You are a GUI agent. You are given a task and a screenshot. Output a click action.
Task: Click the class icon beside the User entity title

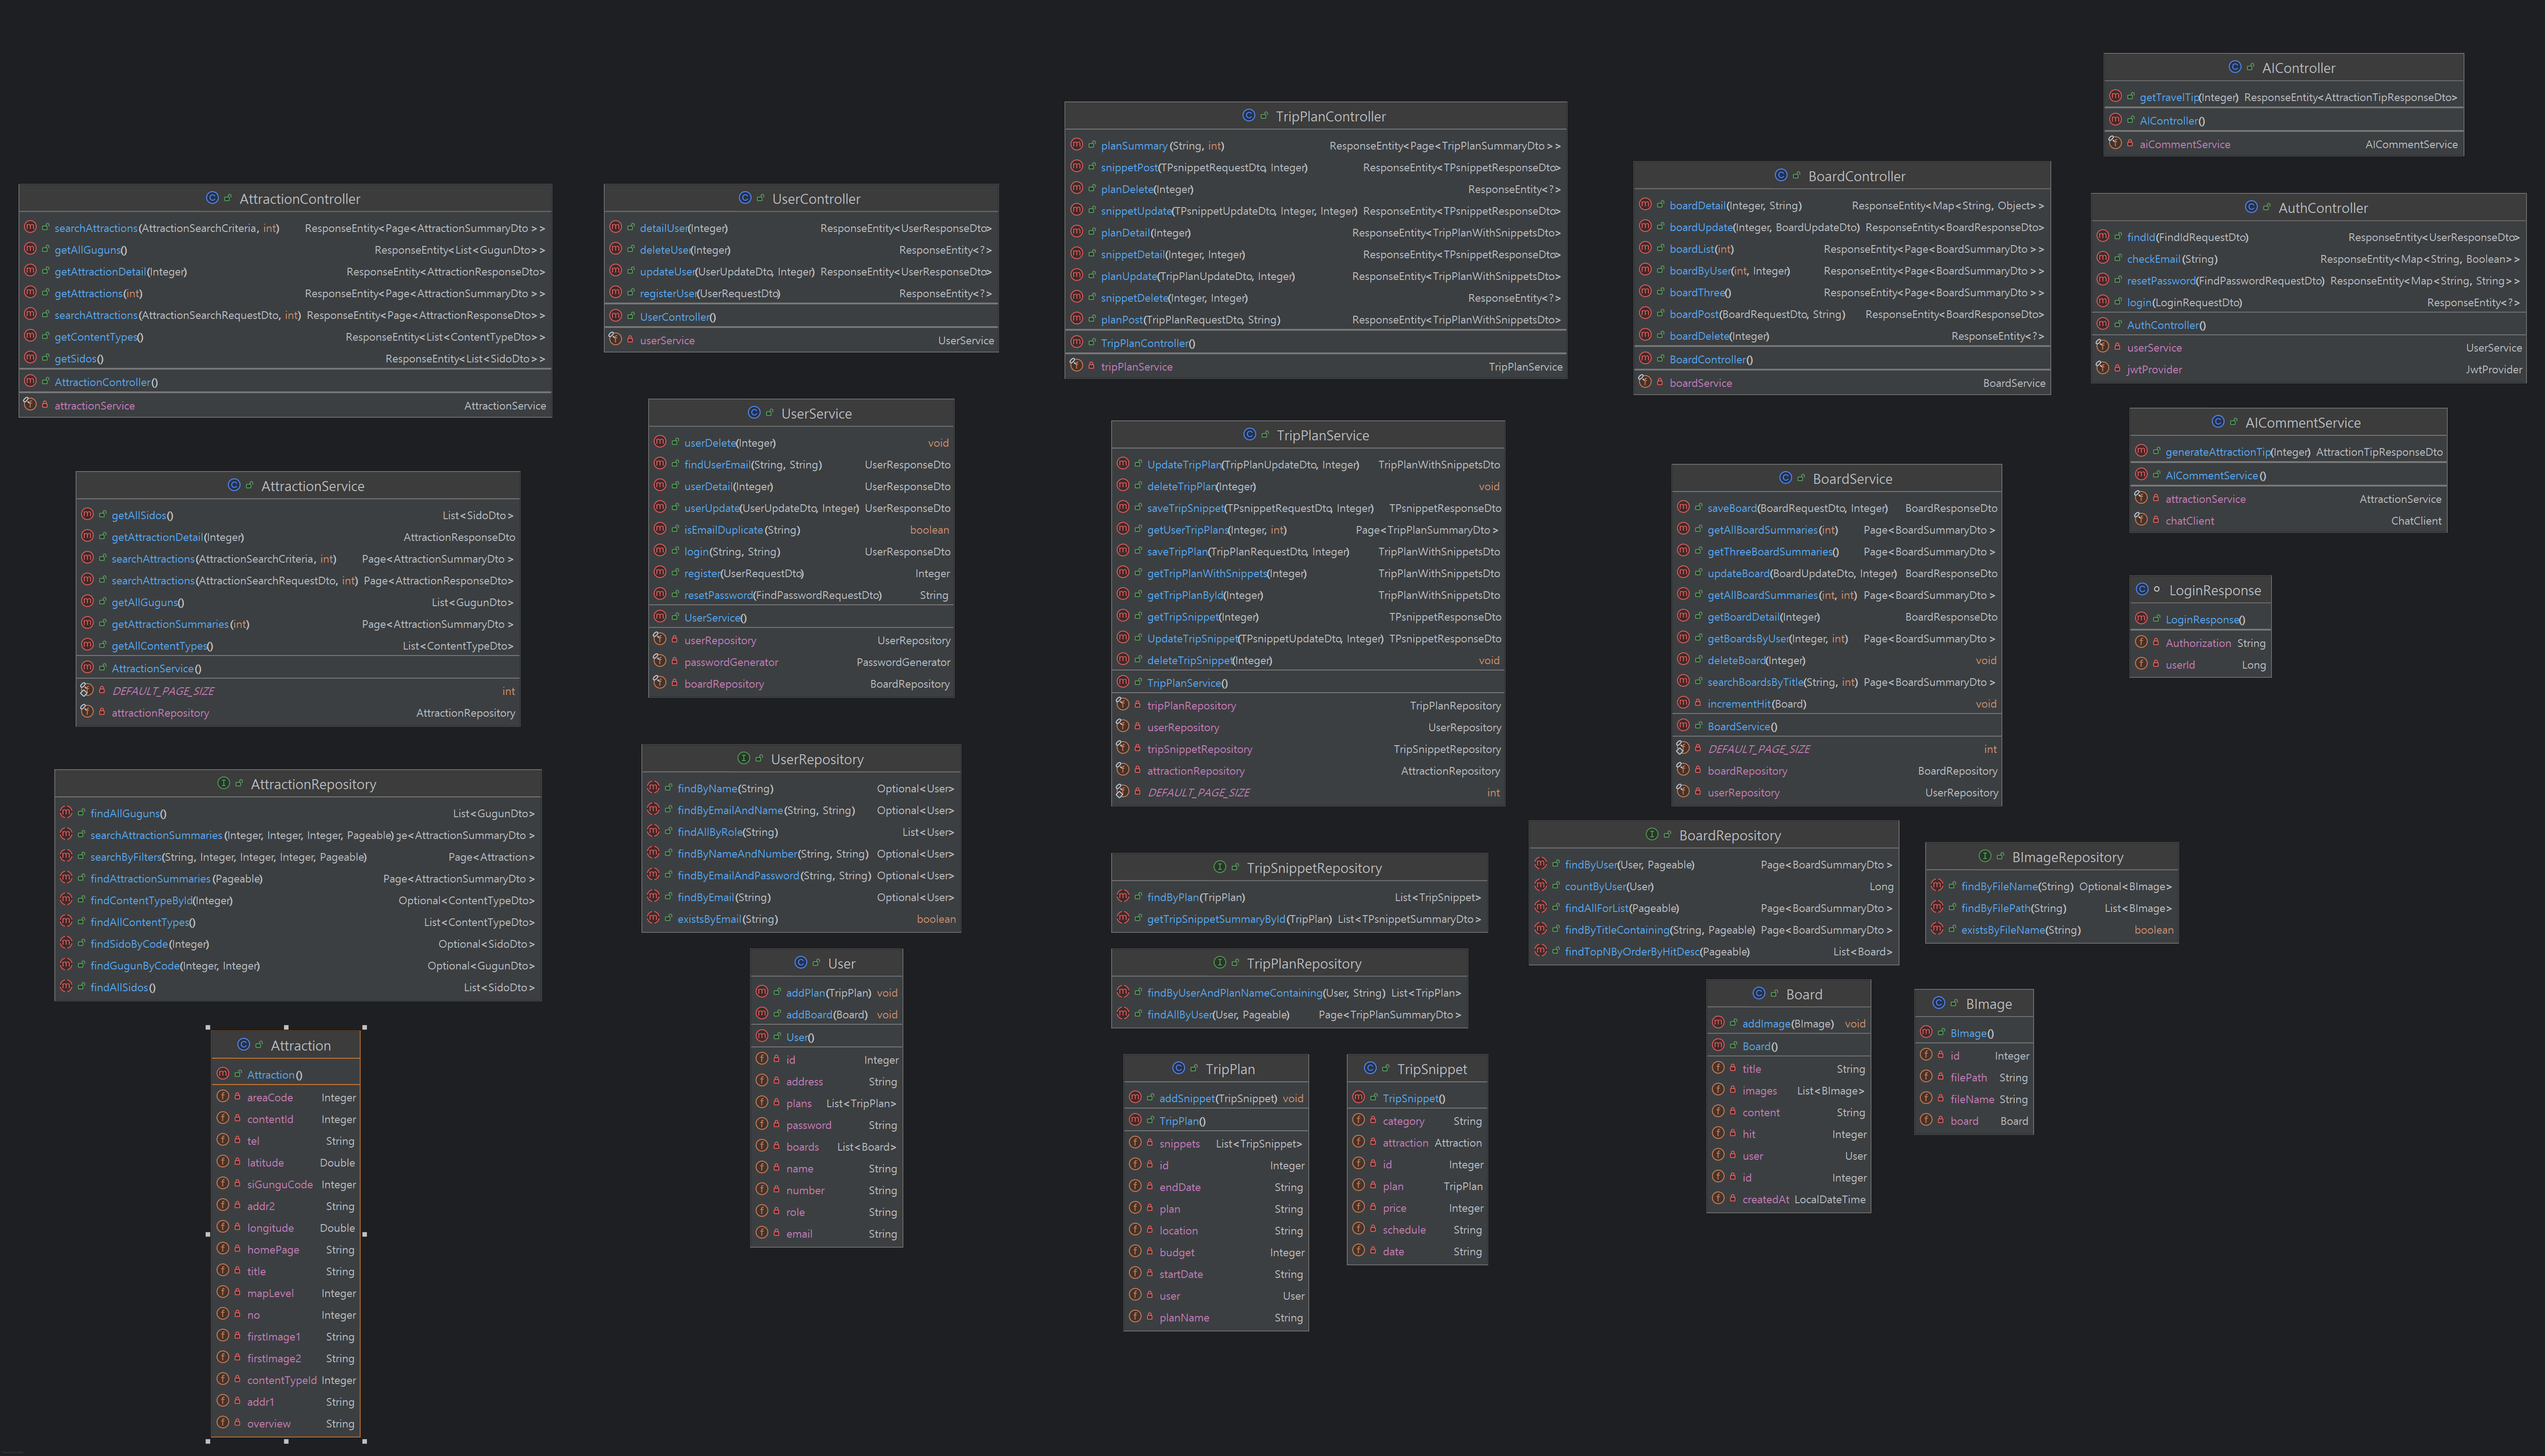click(x=801, y=962)
